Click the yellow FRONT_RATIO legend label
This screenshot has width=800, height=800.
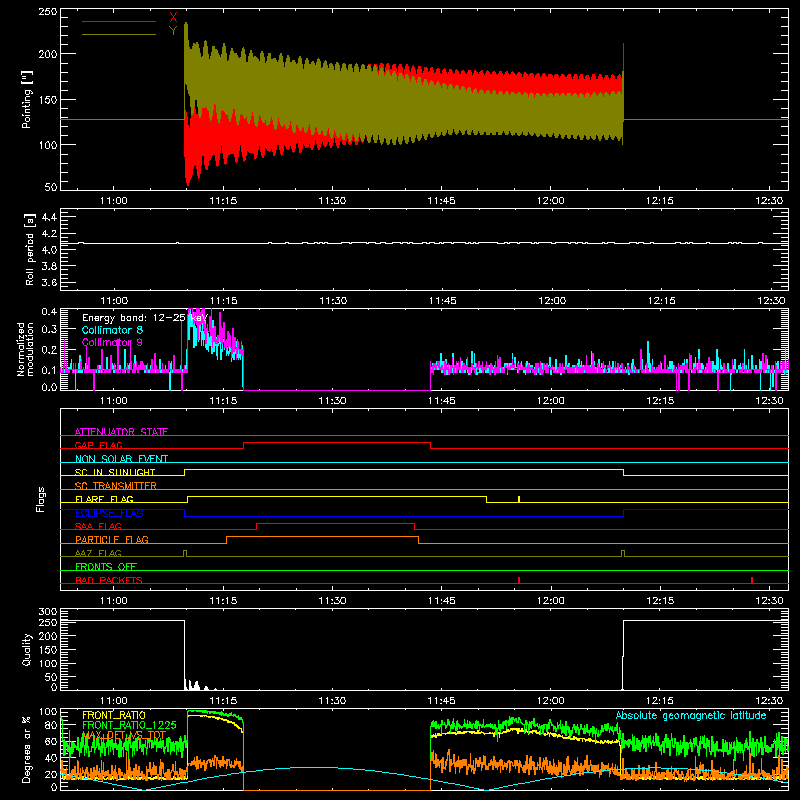pos(114,715)
